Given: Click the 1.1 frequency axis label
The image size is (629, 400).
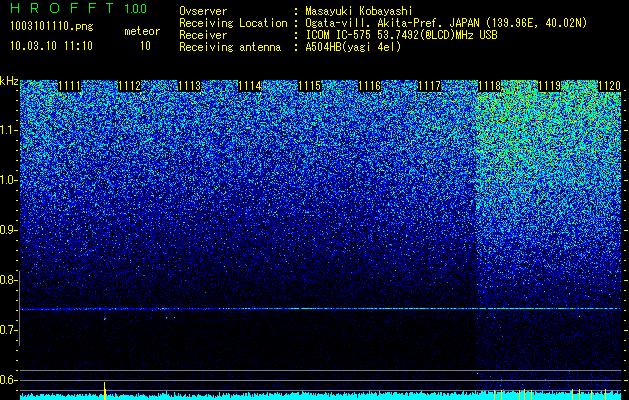Looking at the screenshot, I should pyautogui.click(x=8, y=131).
